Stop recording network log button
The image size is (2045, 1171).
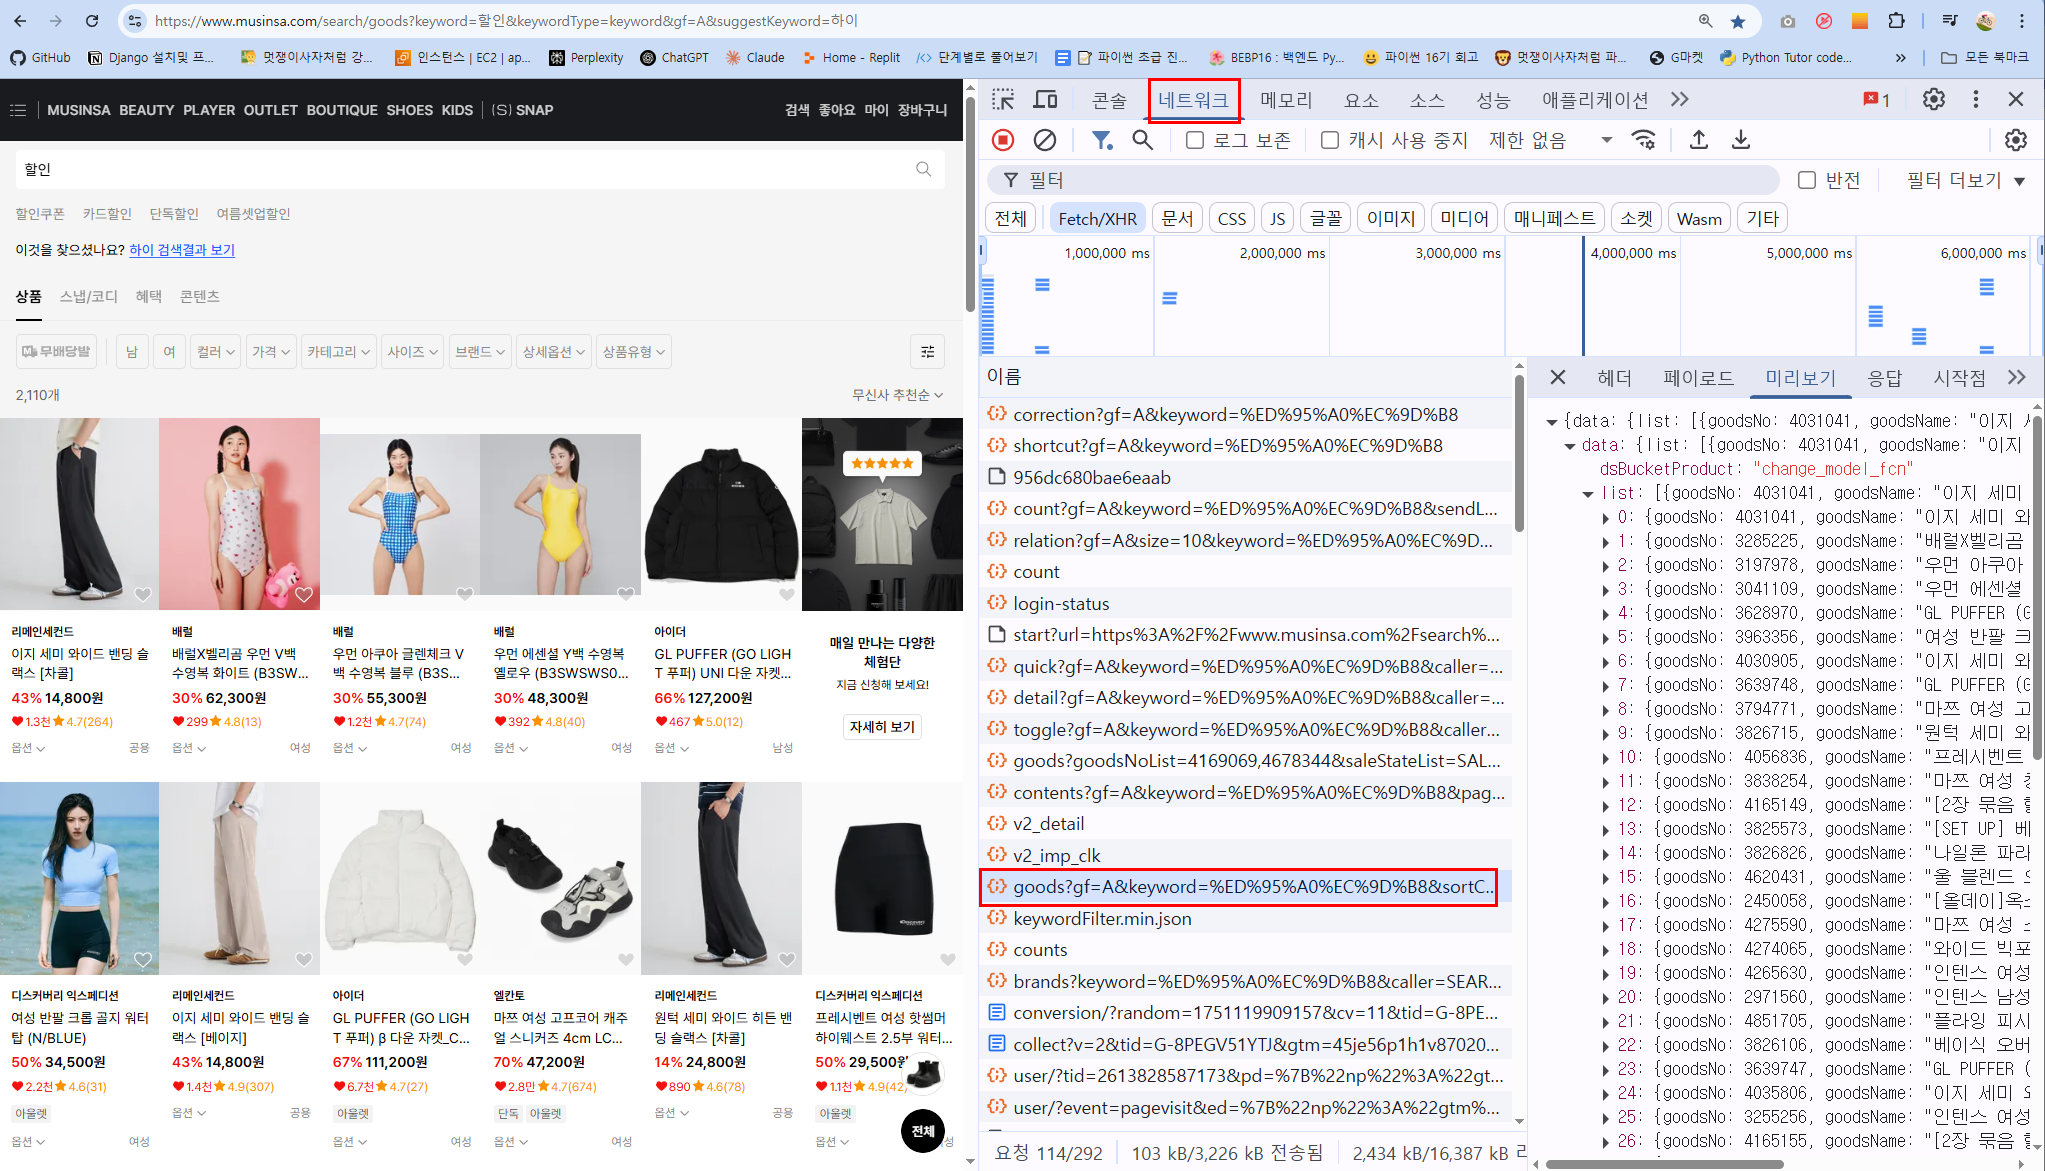click(x=1003, y=140)
